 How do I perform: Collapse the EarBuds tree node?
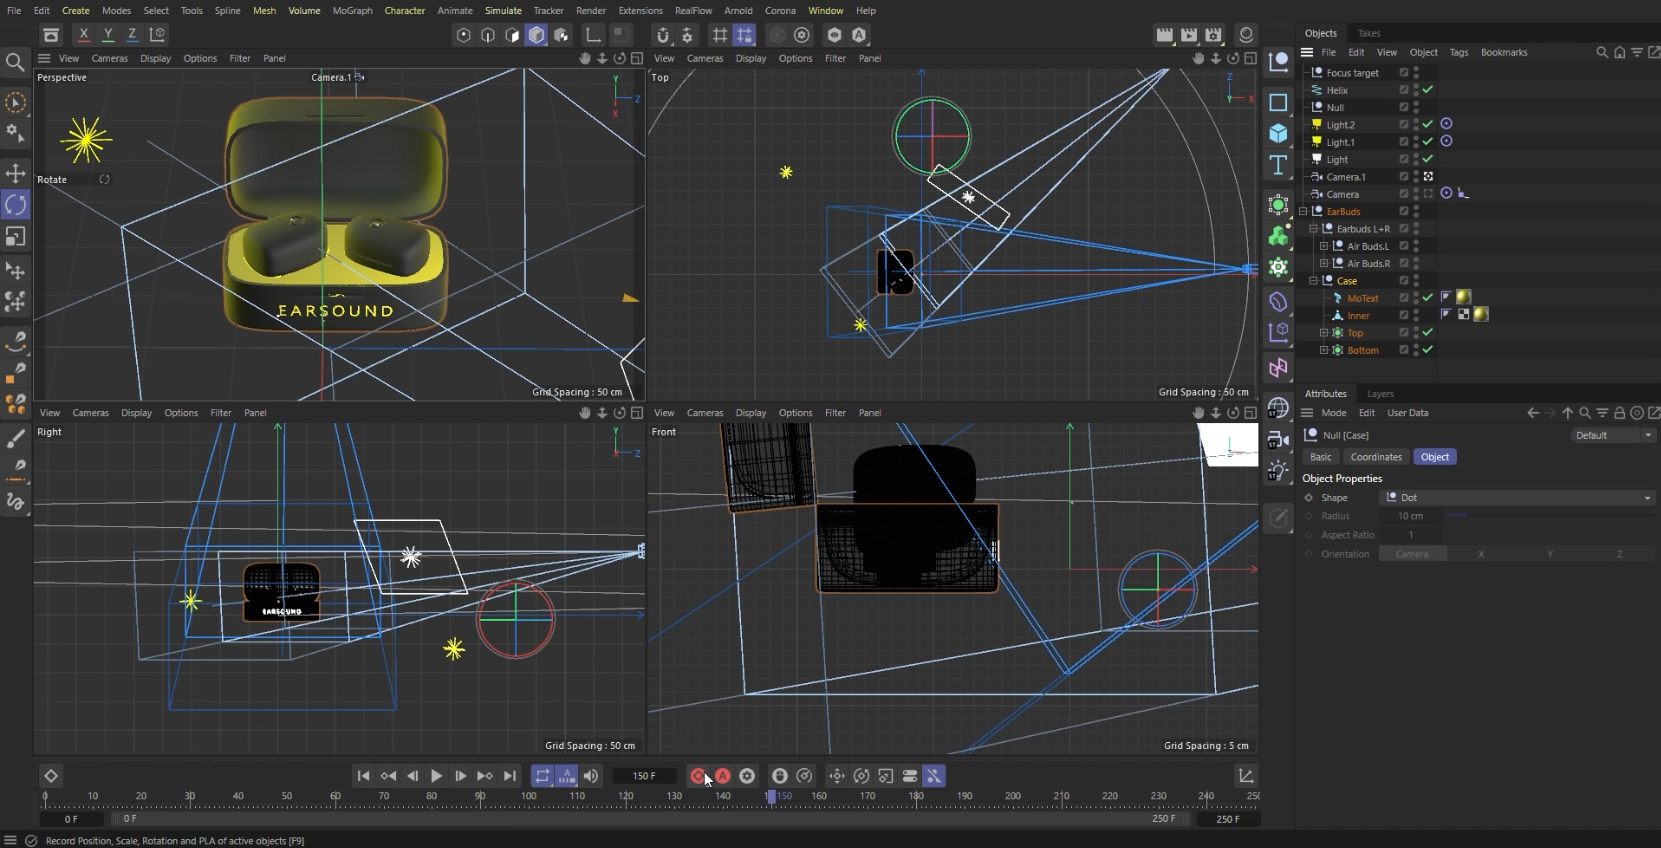pyautogui.click(x=1303, y=211)
